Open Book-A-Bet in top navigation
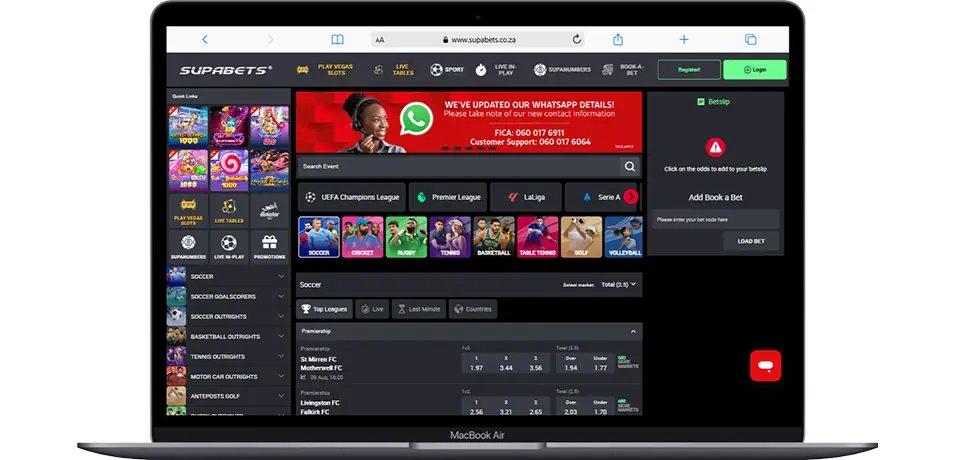 click(x=623, y=70)
